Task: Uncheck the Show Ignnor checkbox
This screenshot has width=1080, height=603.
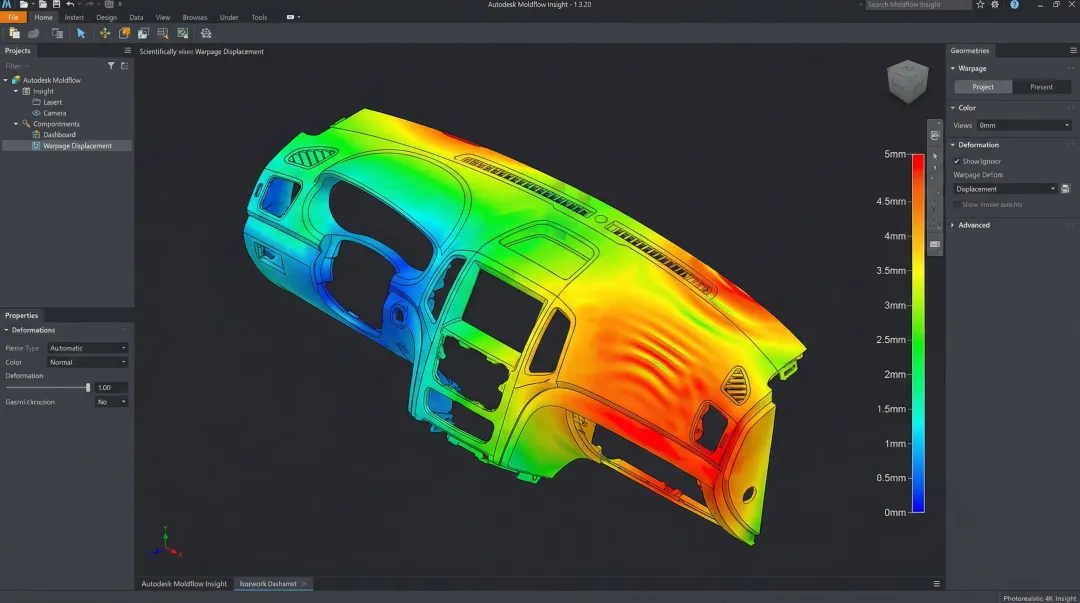Action: point(957,161)
